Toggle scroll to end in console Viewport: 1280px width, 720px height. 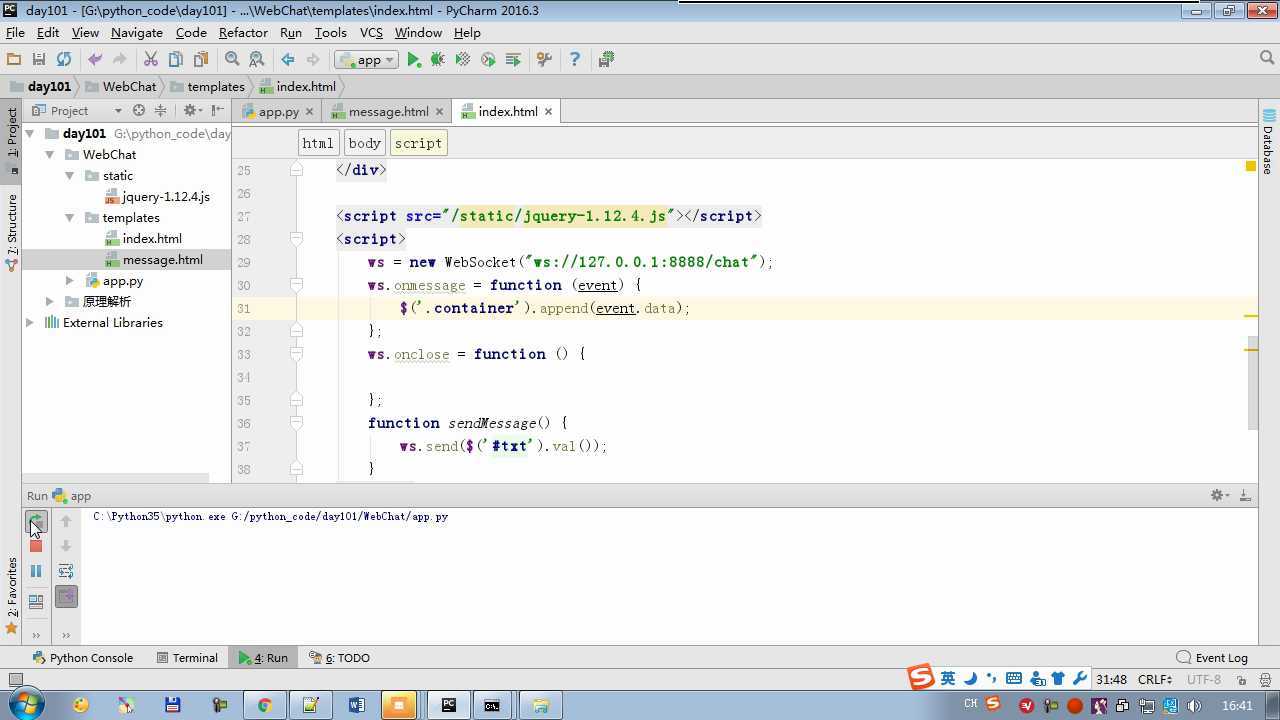click(x=66, y=596)
